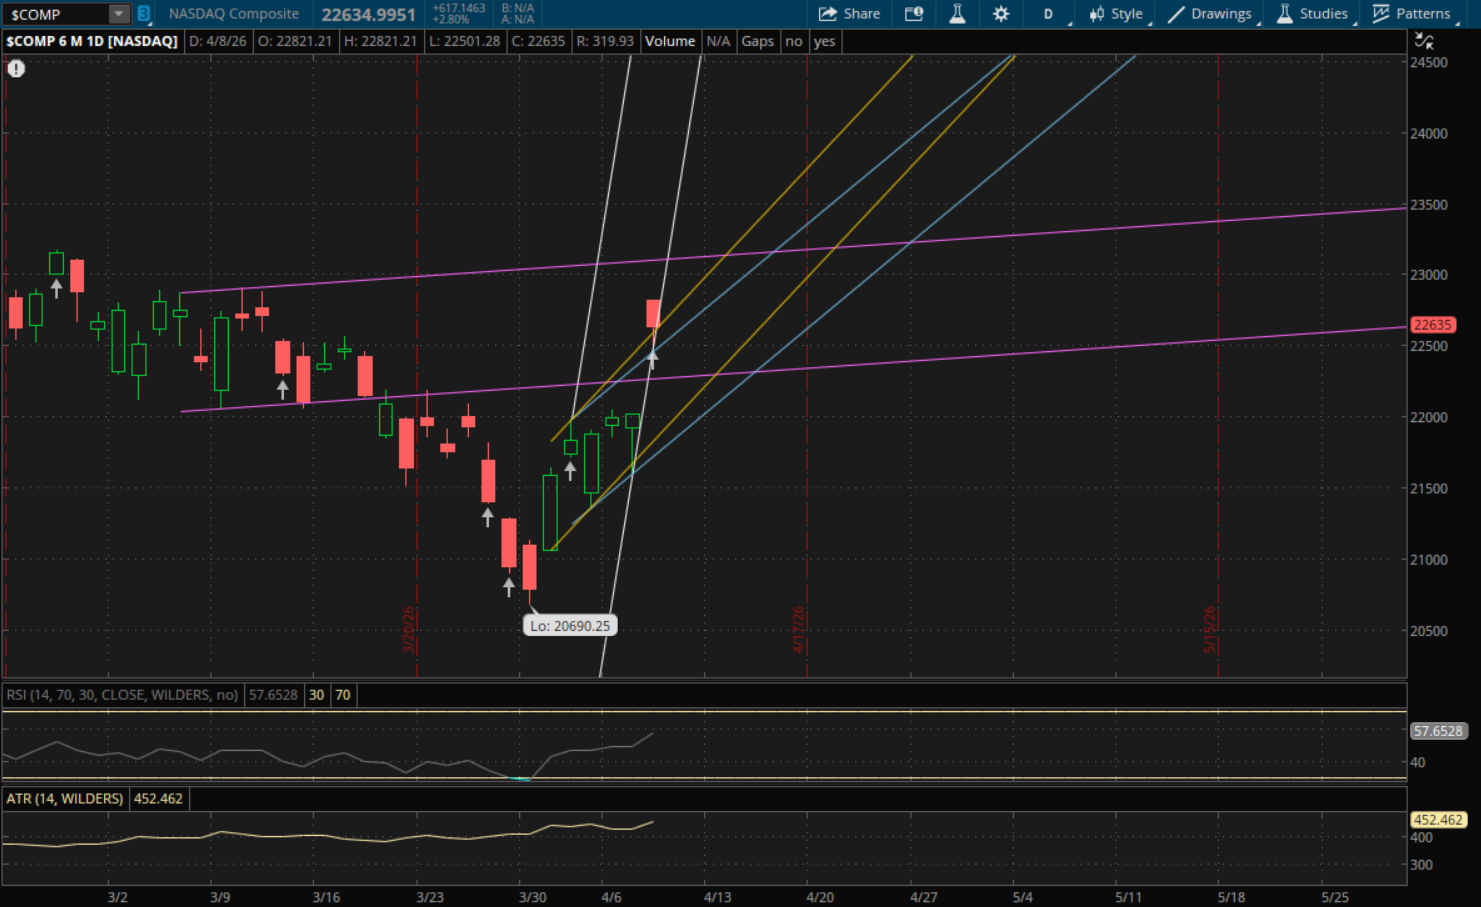Viewport: 1481px width, 907px height.
Task: Open the Style menu
Action: [x=1116, y=14]
